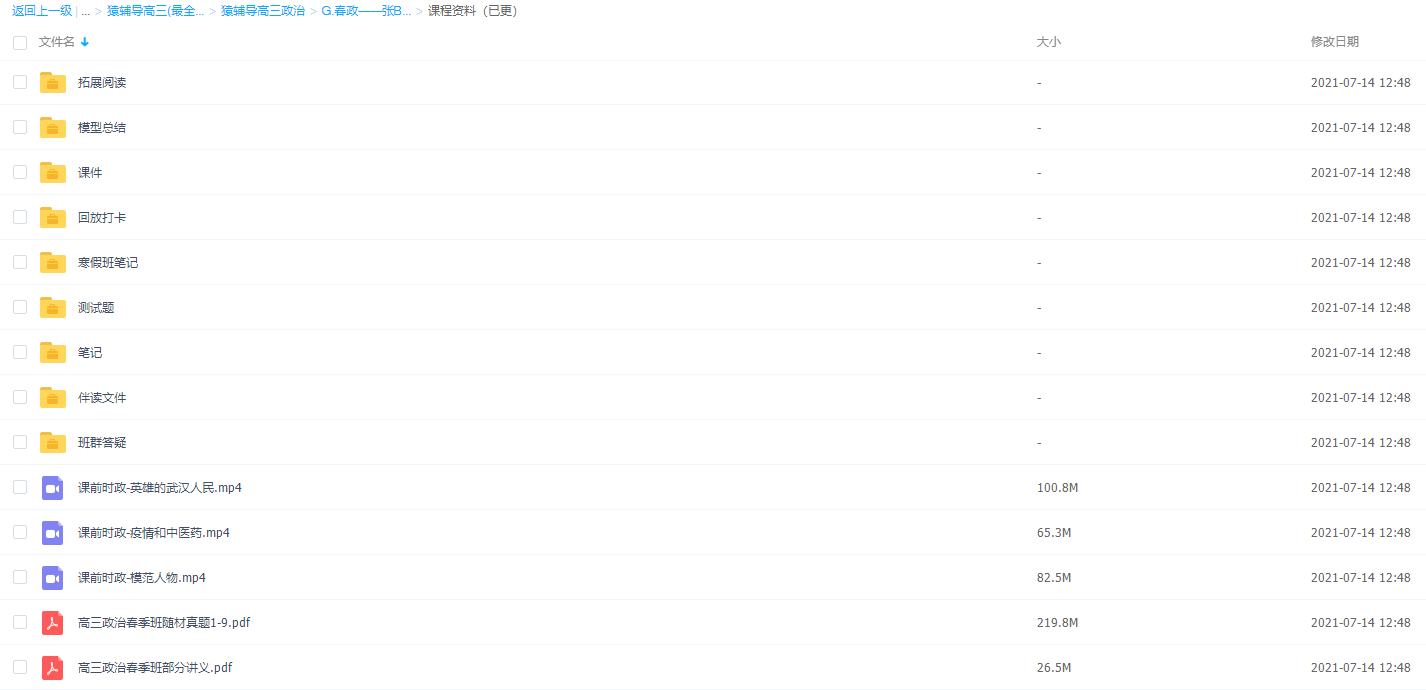Image resolution: width=1426 pixels, height=690 pixels.
Task: Click the 课件 folder icon
Action: tap(53, 173)
